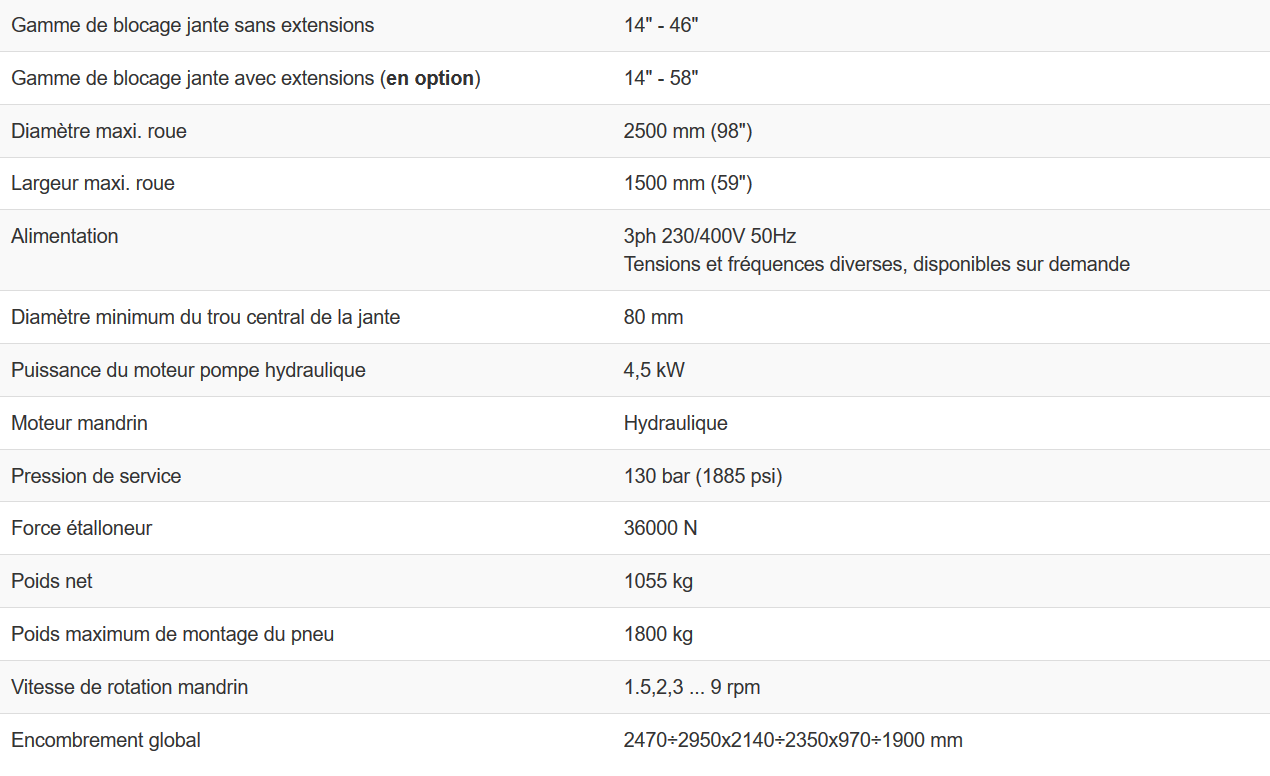This screenshot has width=1270, height=776.
Task: Click the "Alimentation" row label
Action: [64, 236]
